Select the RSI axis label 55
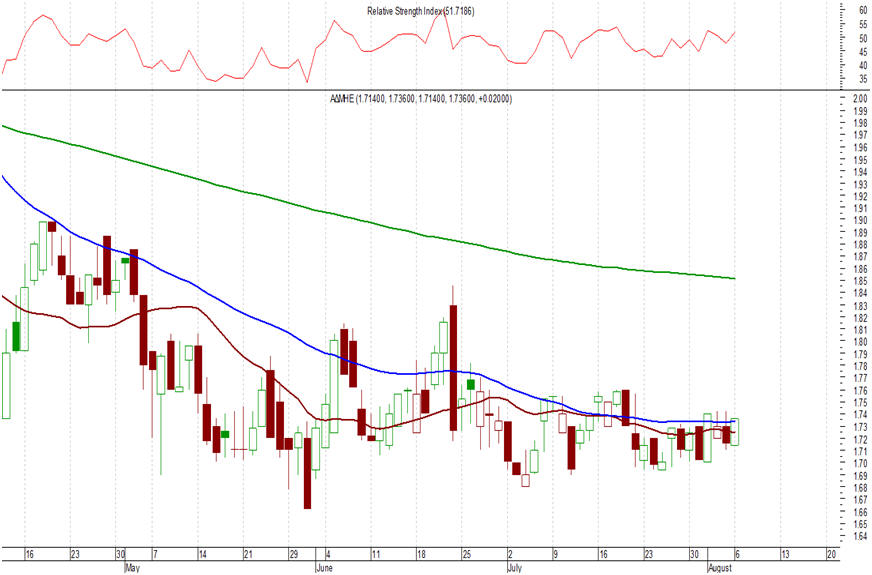 coord(863,24)
